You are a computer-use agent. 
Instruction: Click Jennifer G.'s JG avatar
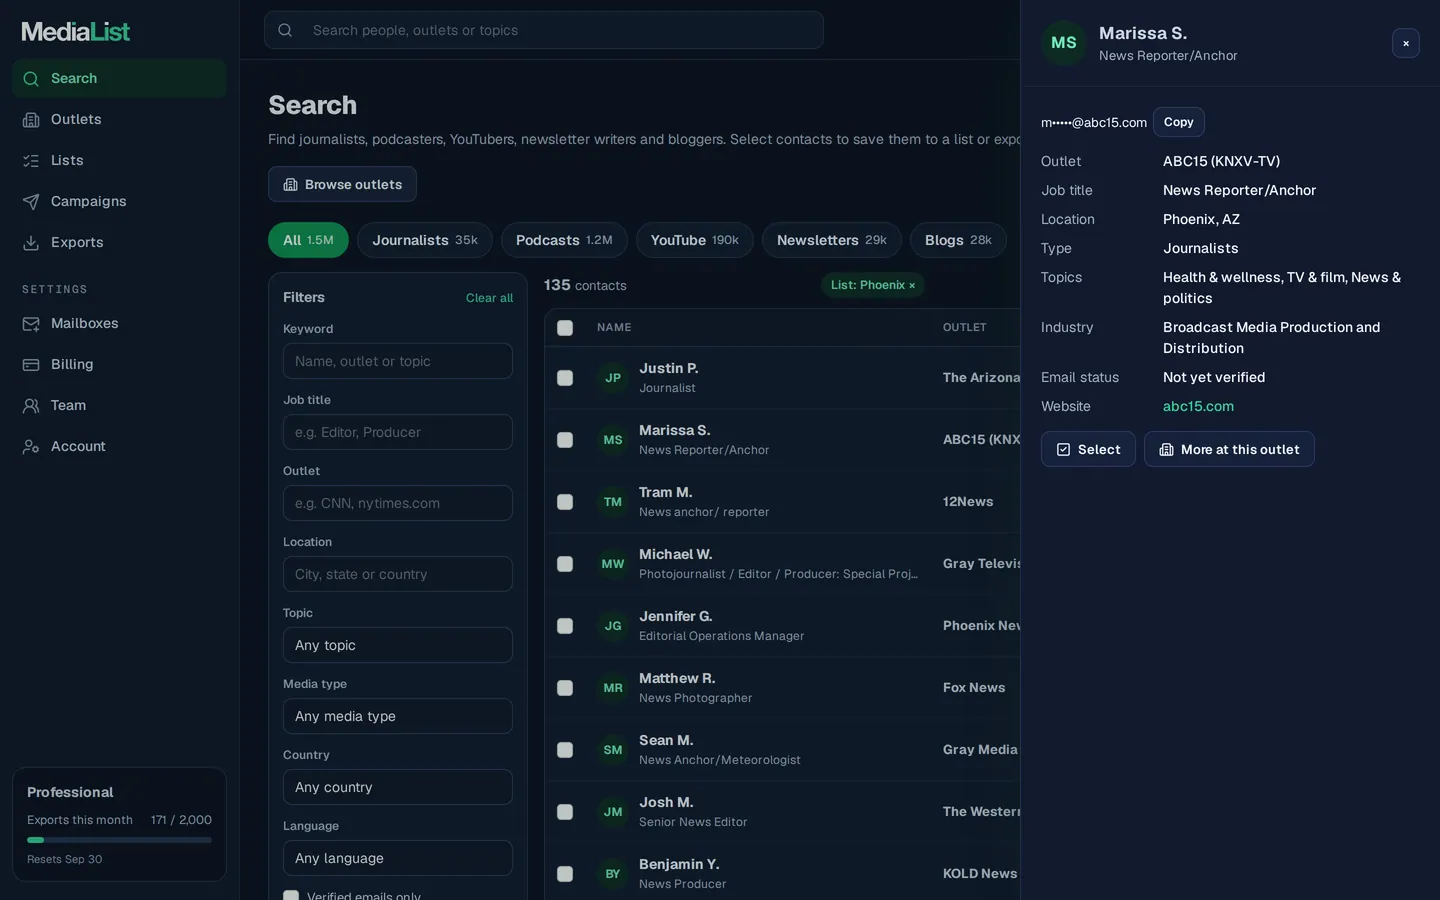(613, 626)
